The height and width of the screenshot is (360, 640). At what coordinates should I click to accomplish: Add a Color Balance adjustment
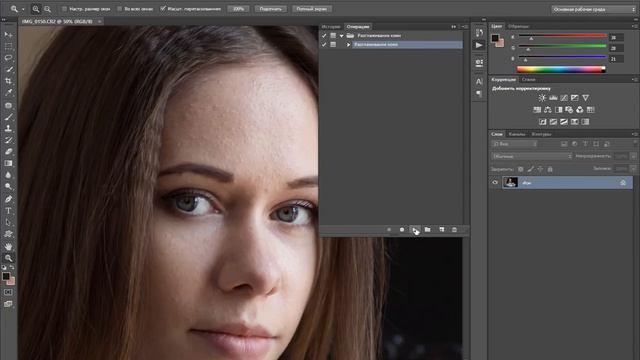pos(548,110)
